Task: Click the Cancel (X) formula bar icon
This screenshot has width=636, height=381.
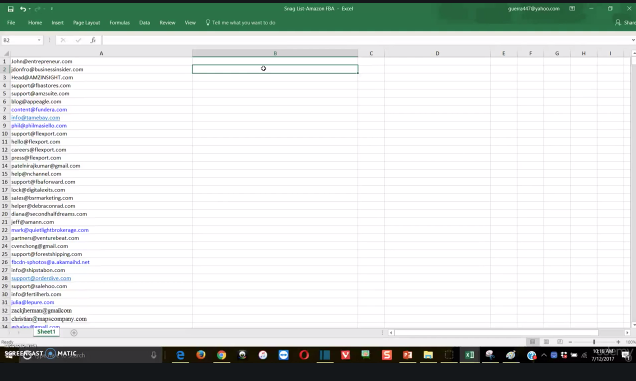Action: tap(63, 40)
